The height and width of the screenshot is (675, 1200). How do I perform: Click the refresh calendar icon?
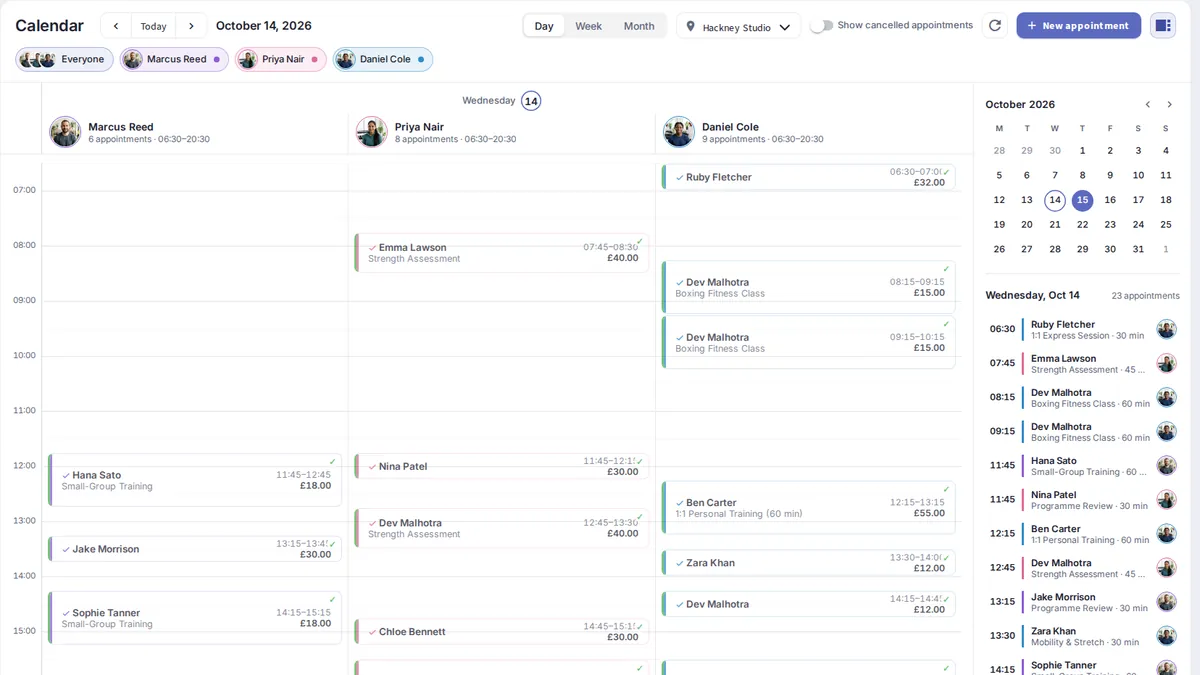(995, 26)
